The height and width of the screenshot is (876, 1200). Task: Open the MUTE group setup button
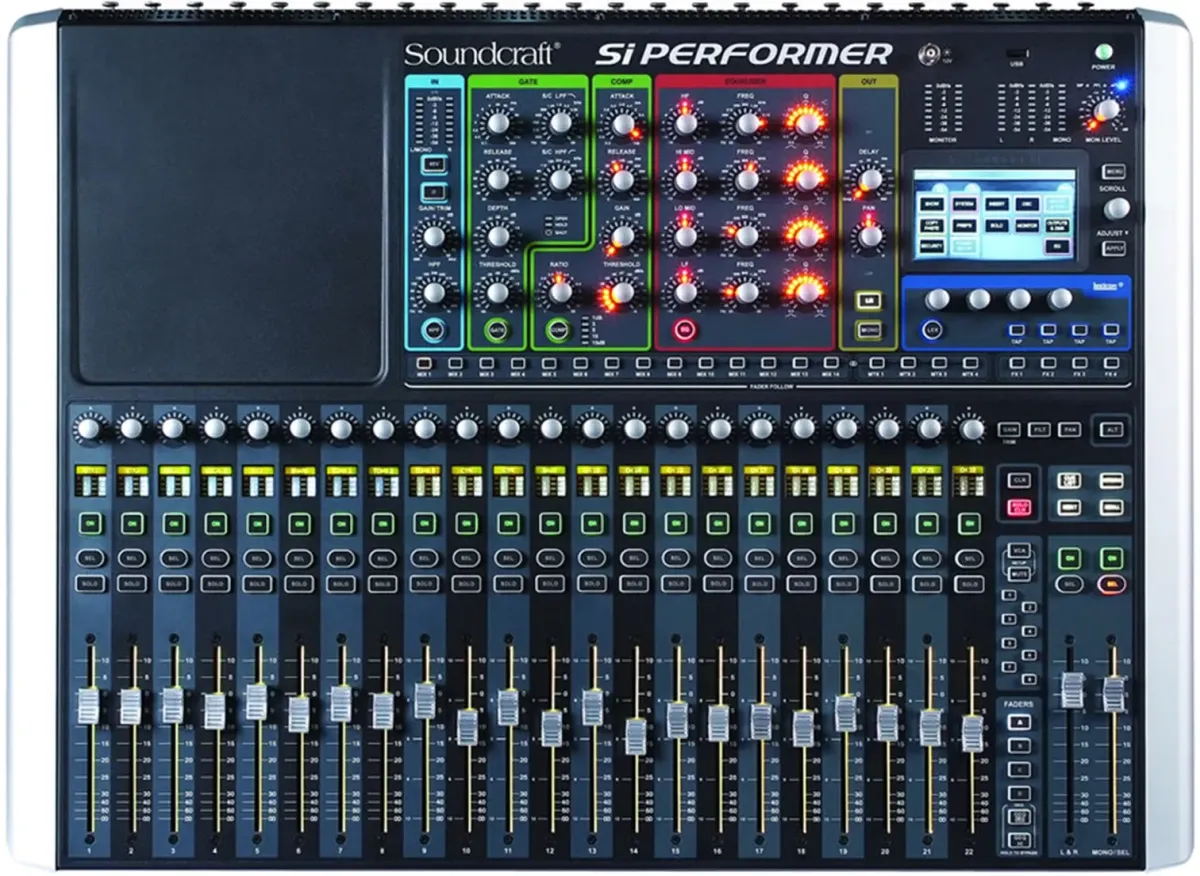(1018, 576)
